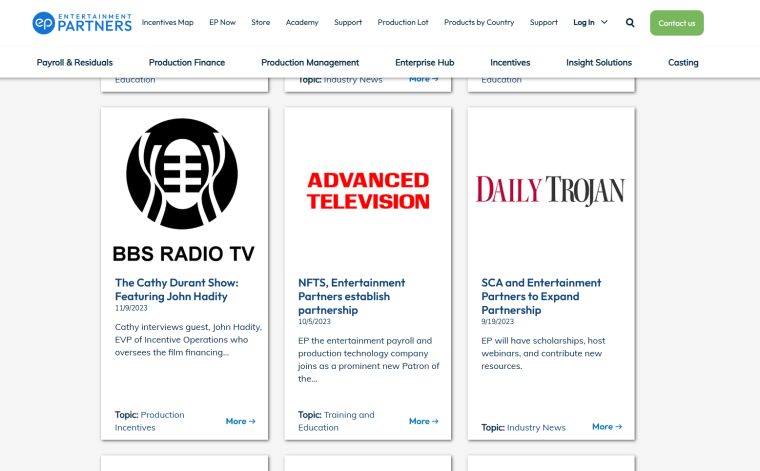Open the Academy nav link

pyautogui.click(x=302, y=22)
